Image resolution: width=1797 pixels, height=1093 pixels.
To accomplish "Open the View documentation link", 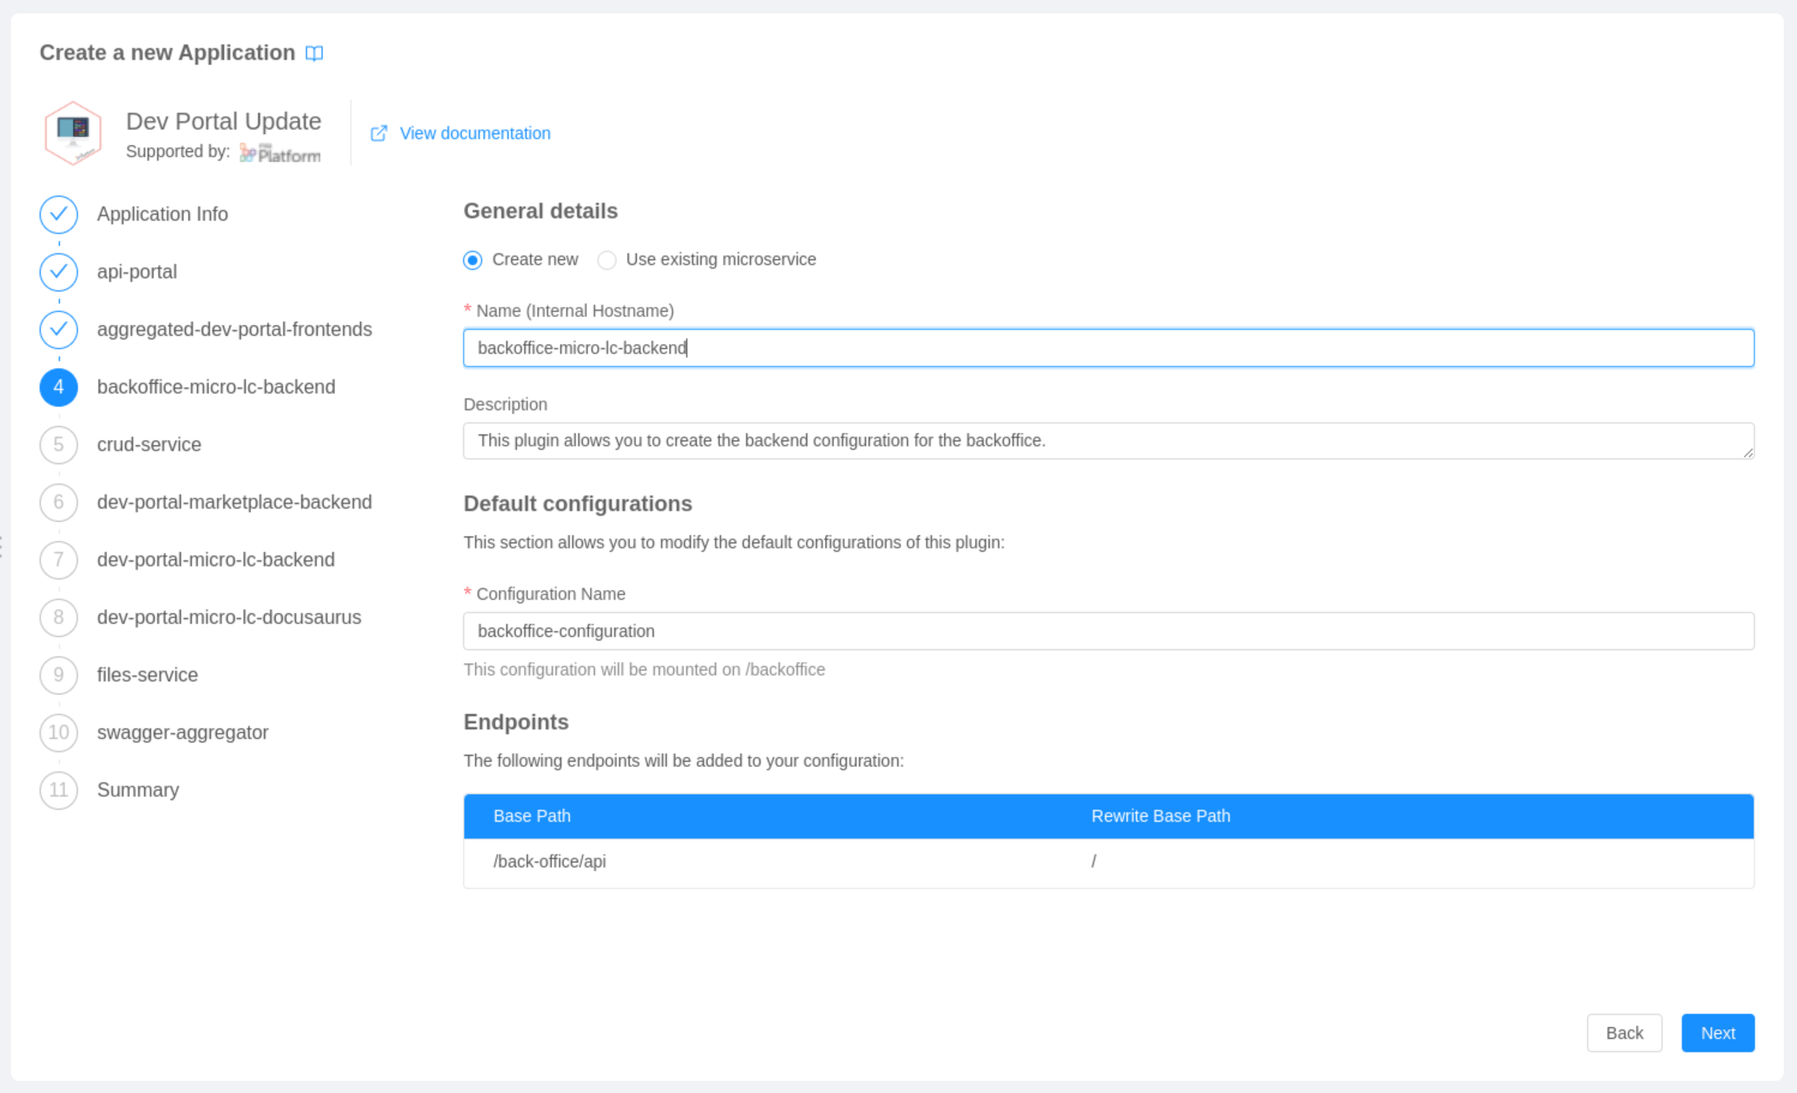I will click(474, 133).
